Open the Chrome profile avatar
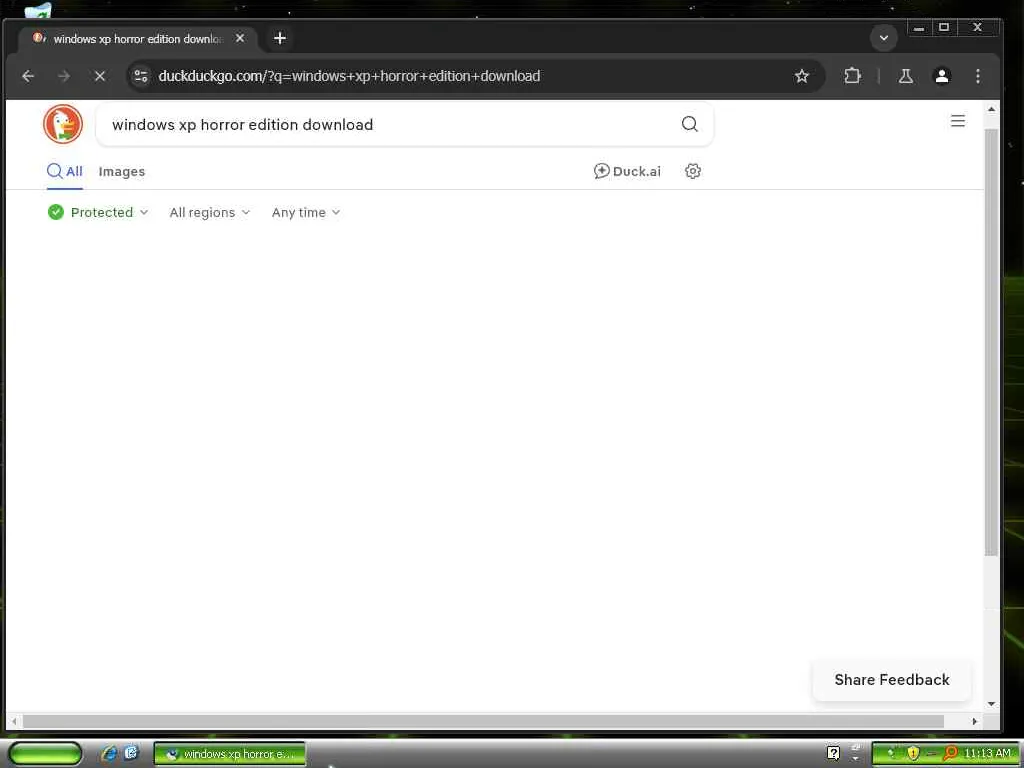The width and height of the screenshot is (1024, 768). pyautogui.click(x=942, y=76)
